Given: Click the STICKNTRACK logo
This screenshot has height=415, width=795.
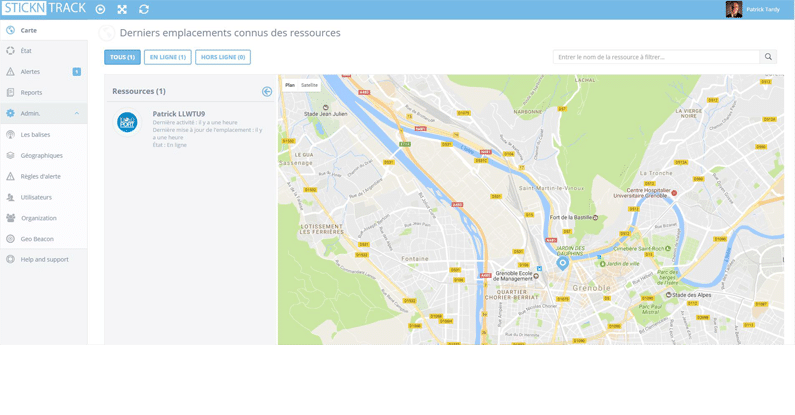Looking at the screenshot, I should point(44,9).
